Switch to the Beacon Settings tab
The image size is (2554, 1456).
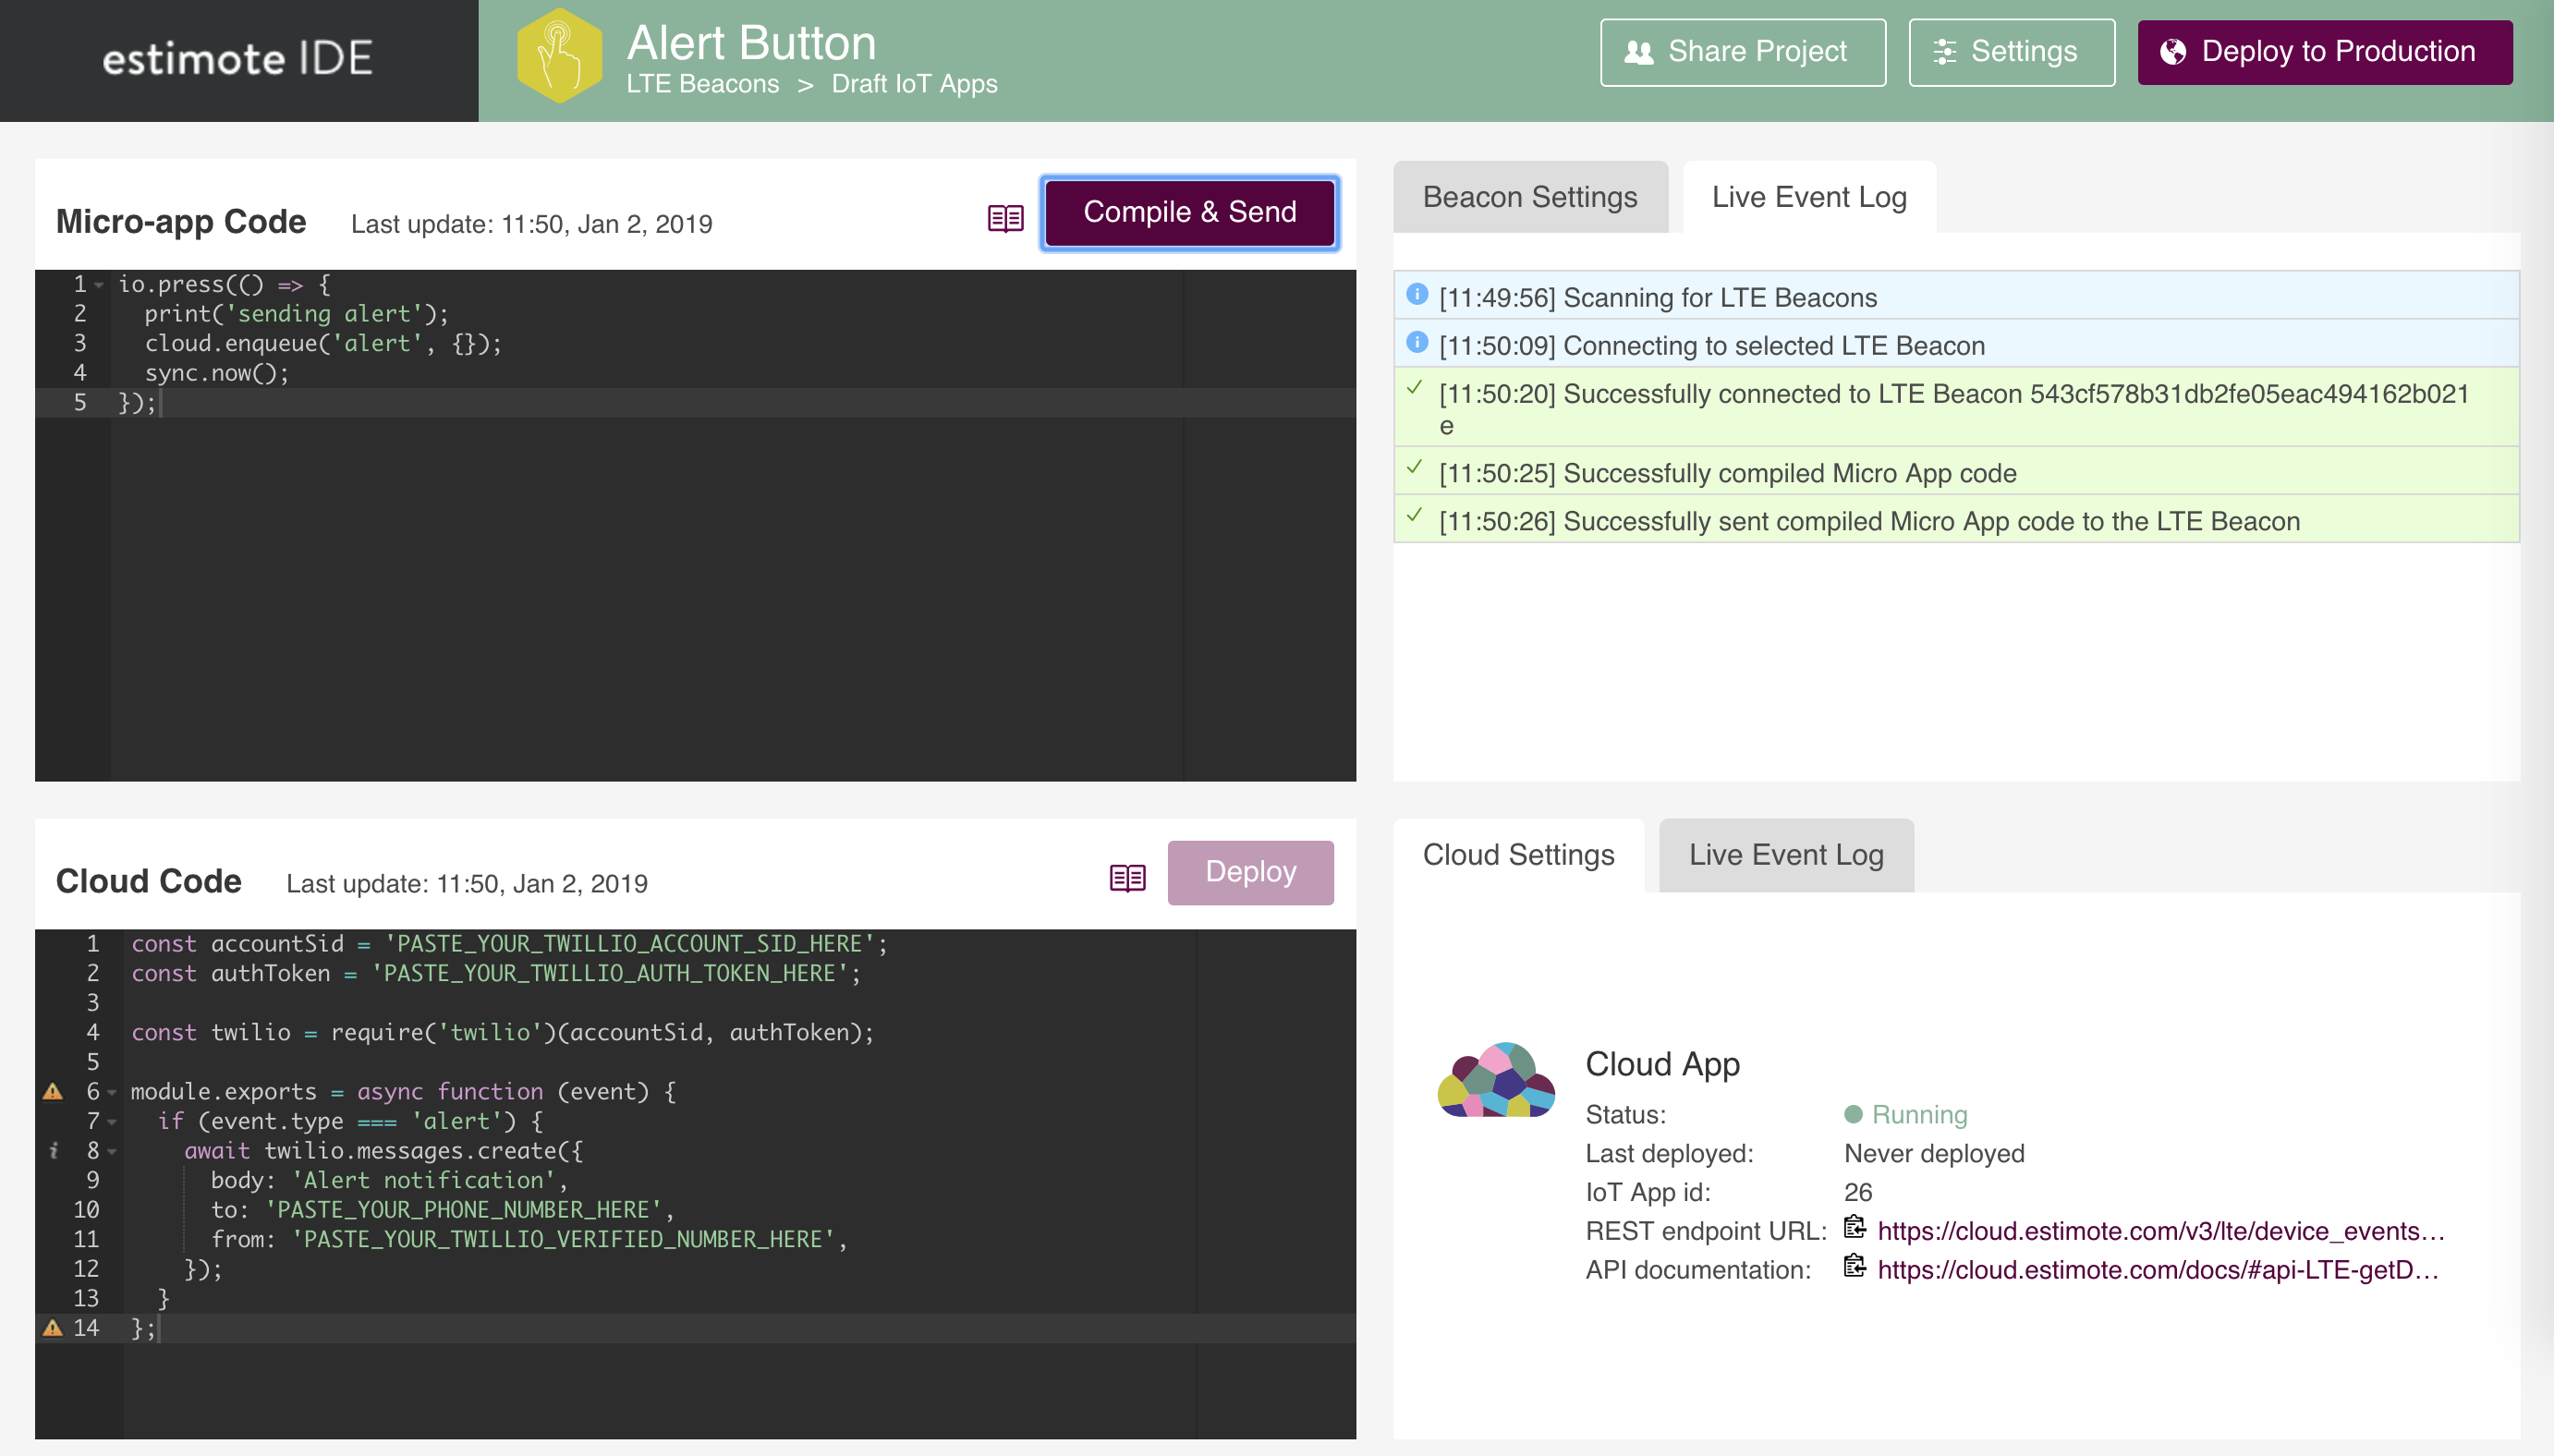[x=1530, y=197]
